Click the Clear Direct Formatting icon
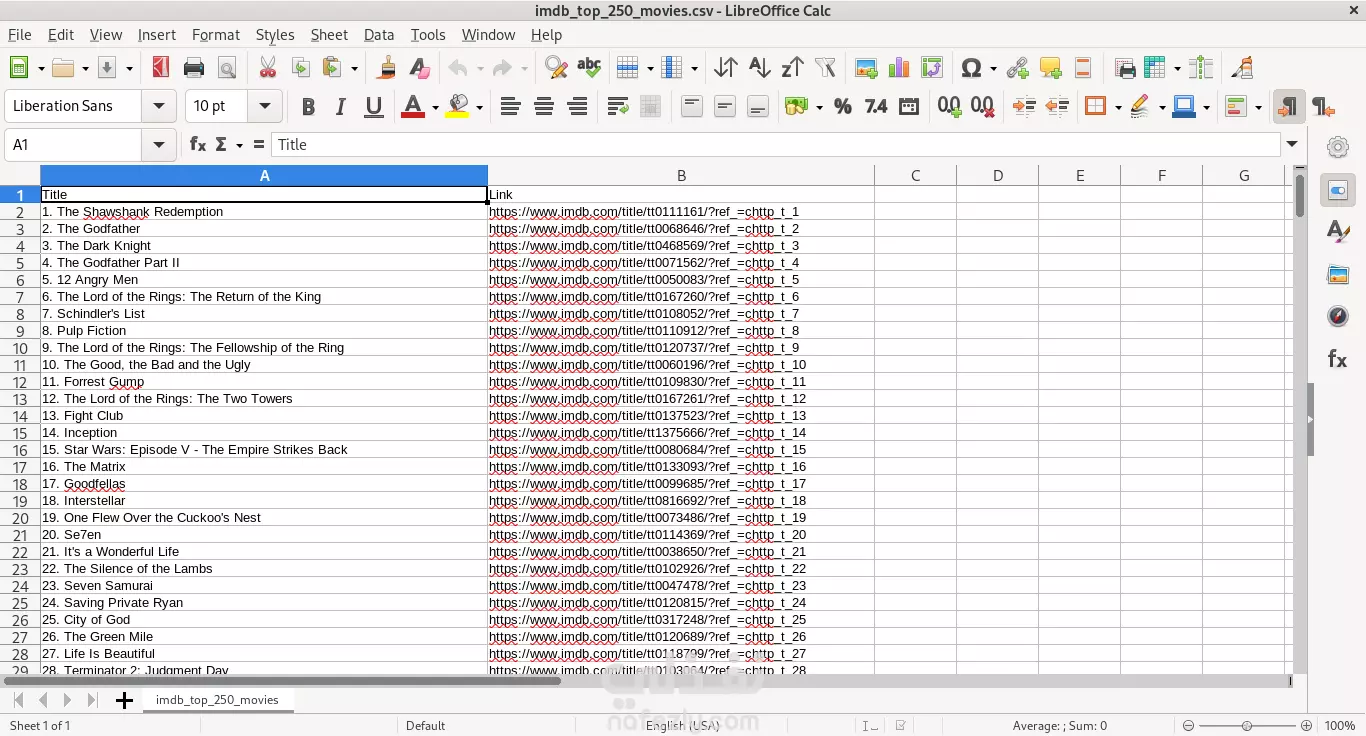Viewport: 1366px width, 736px height. pyautogui.click(x=419, y=68)
